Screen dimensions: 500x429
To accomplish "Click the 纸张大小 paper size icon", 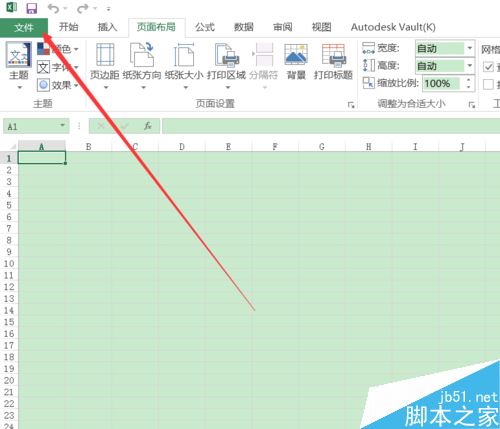I will 184,54.
